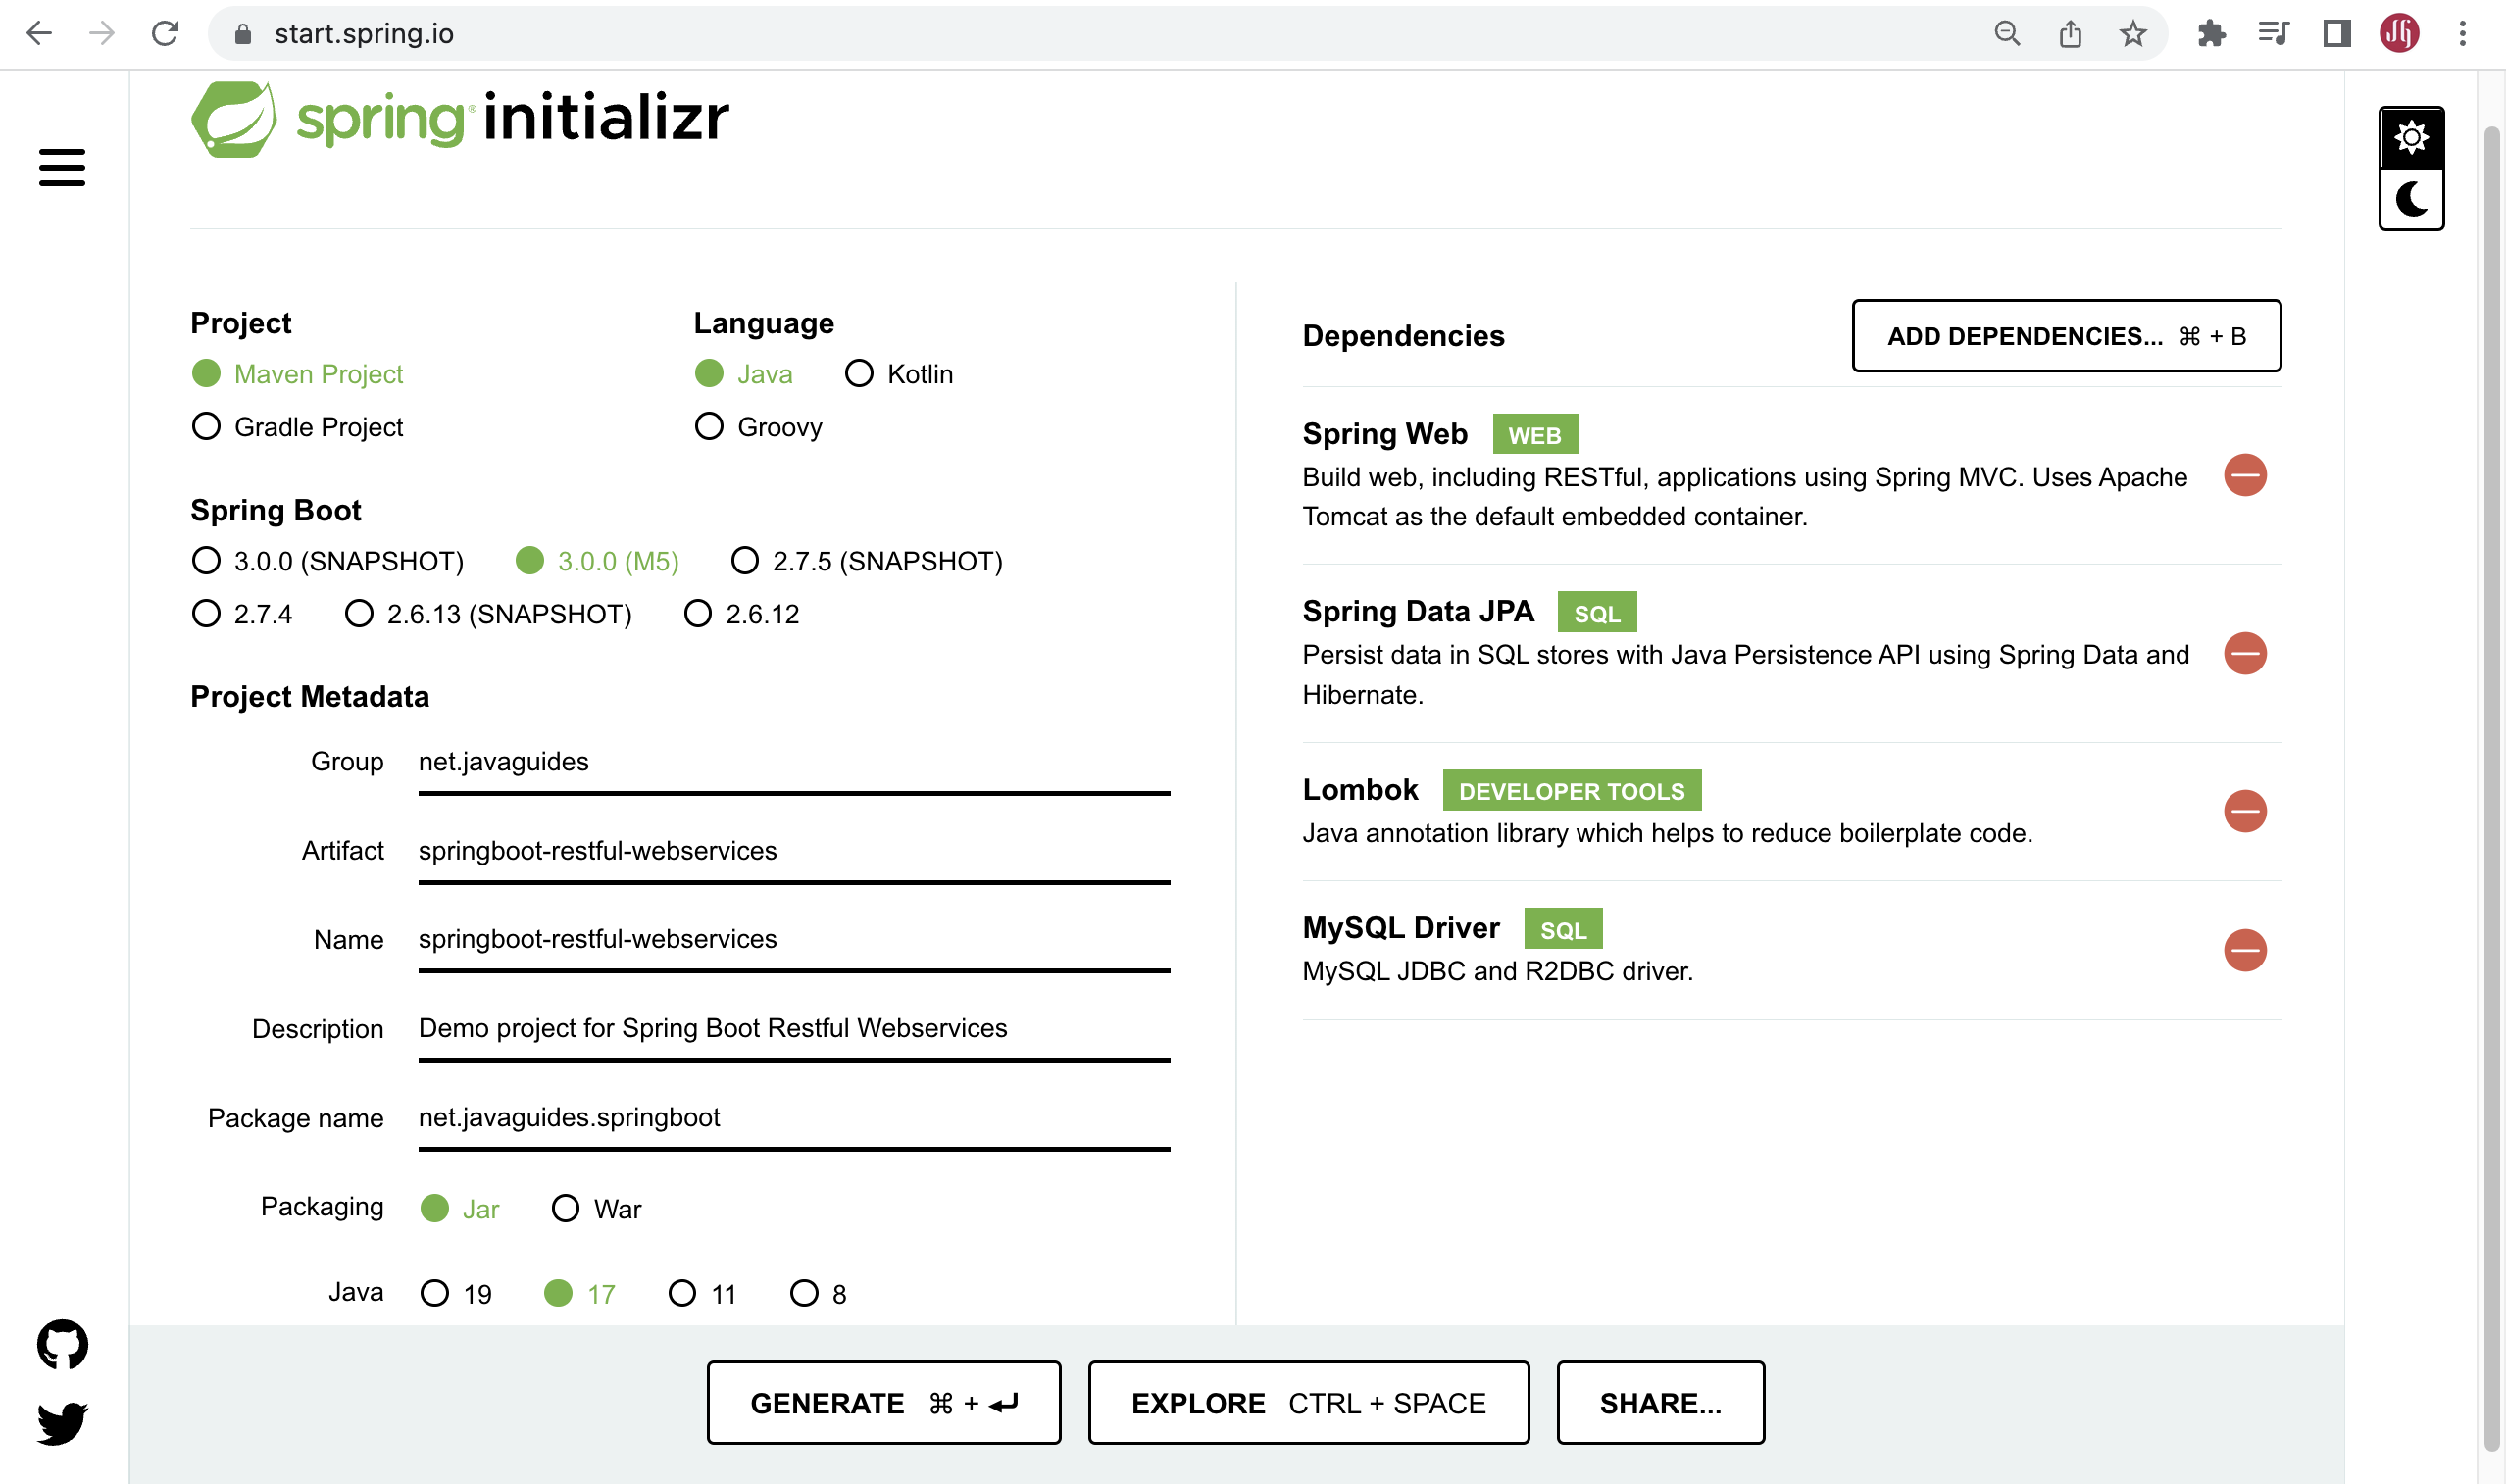Select Java version 17
The height and width of the screenshot is (1484, 2506).
coord(580,1294)
